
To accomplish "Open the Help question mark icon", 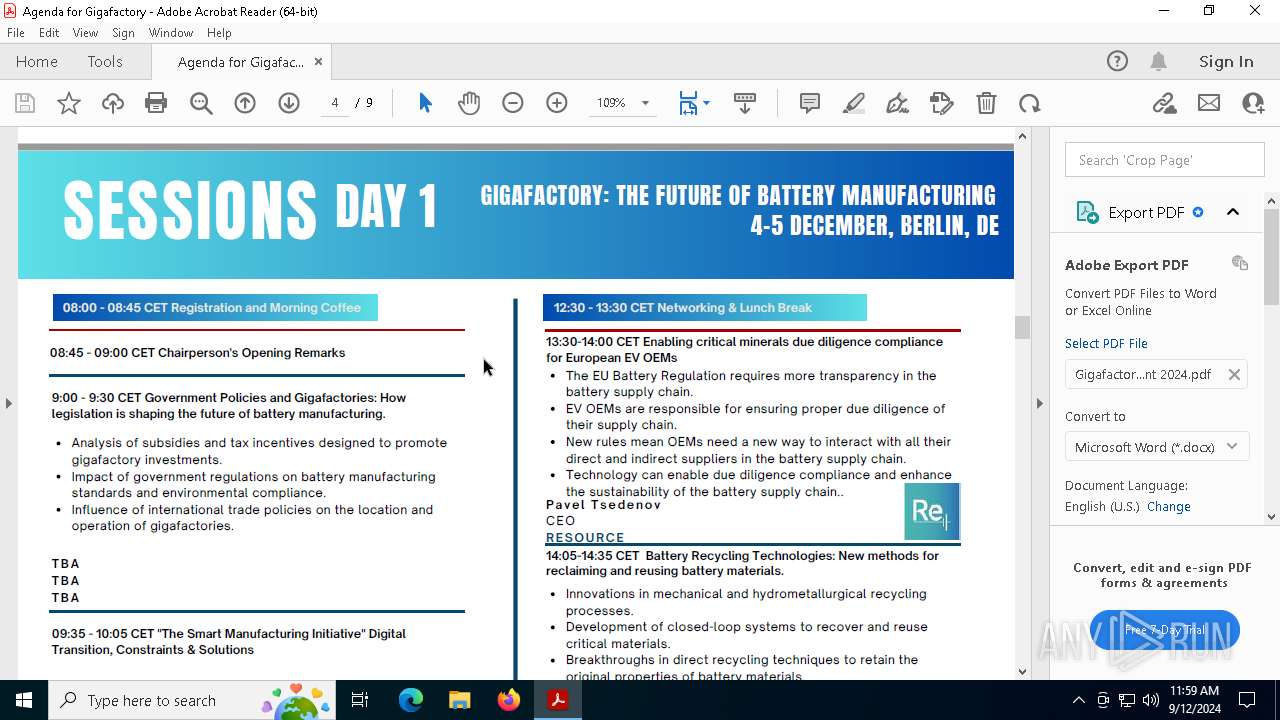I will pyautogui.click(x=1117, y=61).
